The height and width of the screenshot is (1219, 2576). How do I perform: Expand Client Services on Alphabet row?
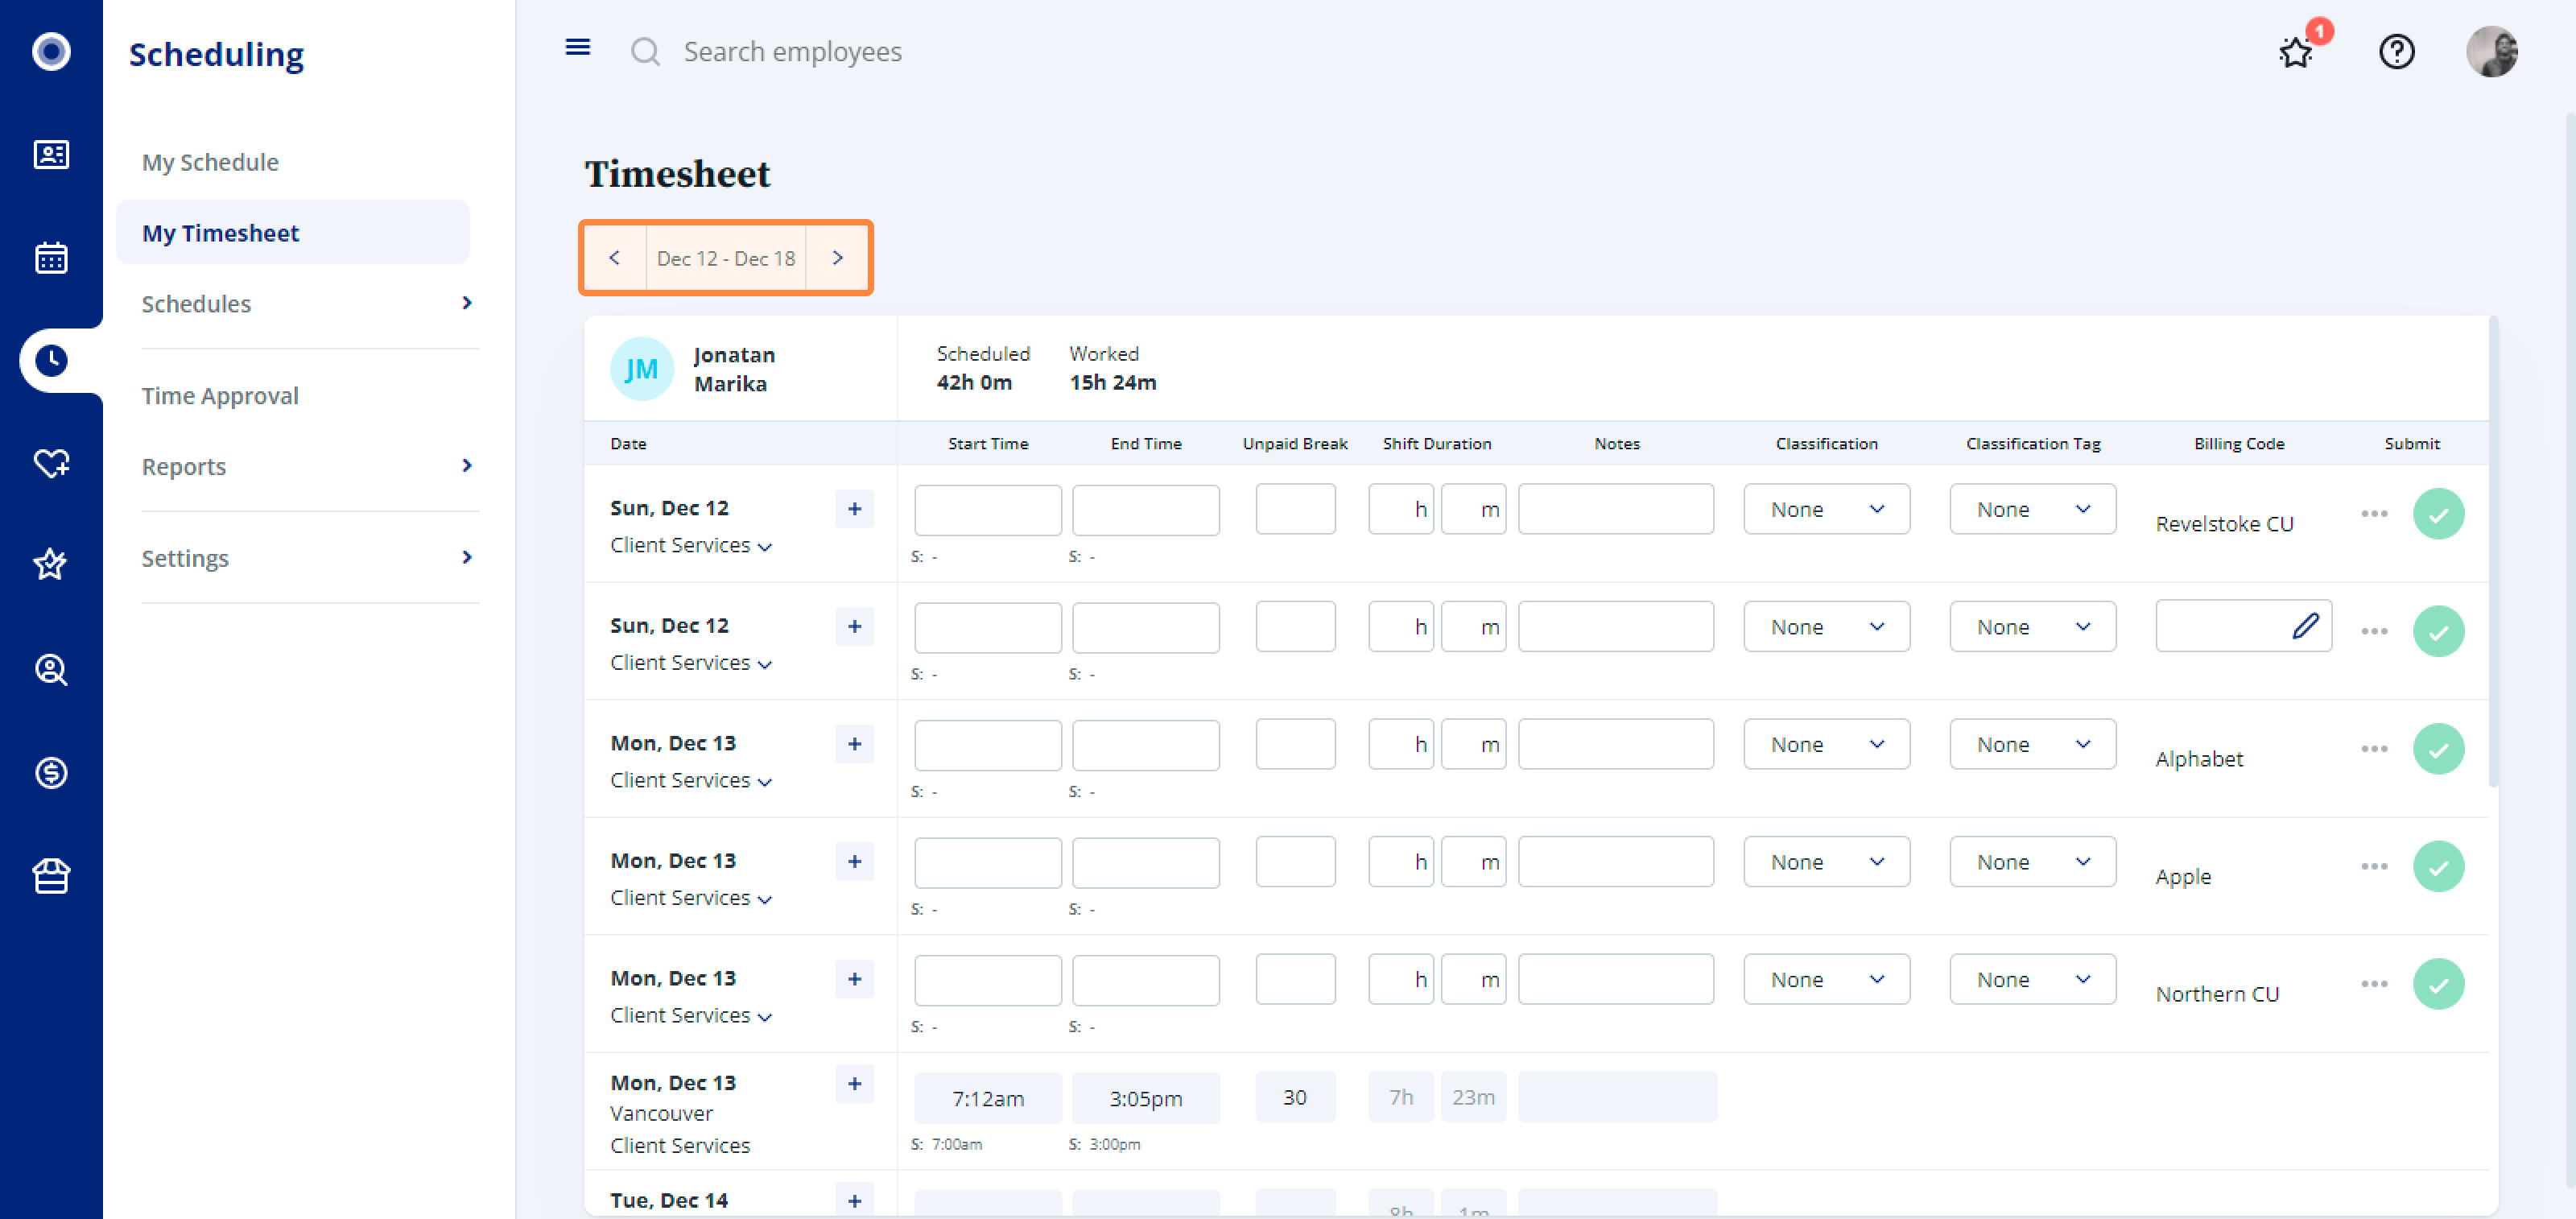[691, 780]
